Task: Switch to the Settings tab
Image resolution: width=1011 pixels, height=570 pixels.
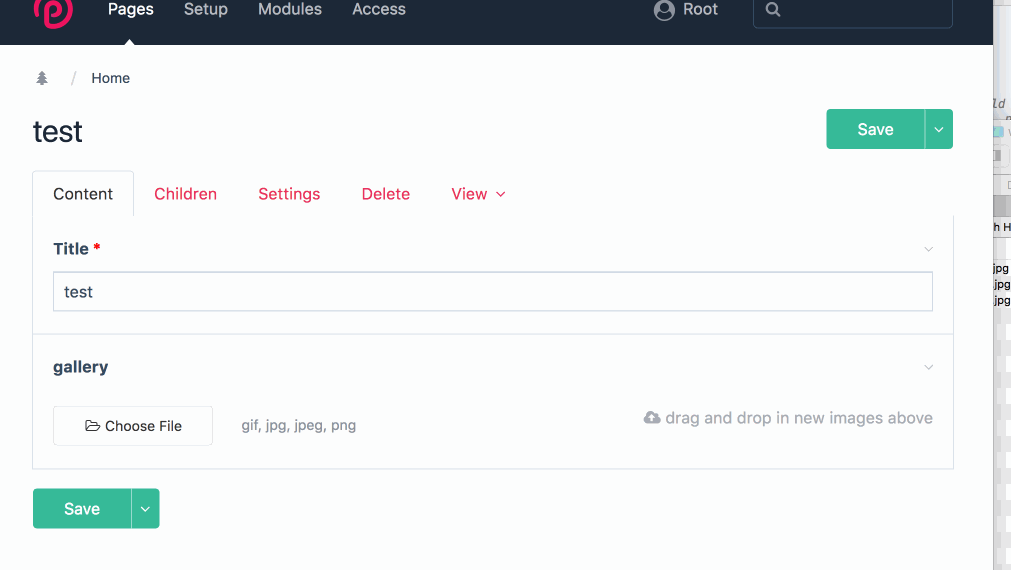Action: pyautogui.click(x=289, y=194)
